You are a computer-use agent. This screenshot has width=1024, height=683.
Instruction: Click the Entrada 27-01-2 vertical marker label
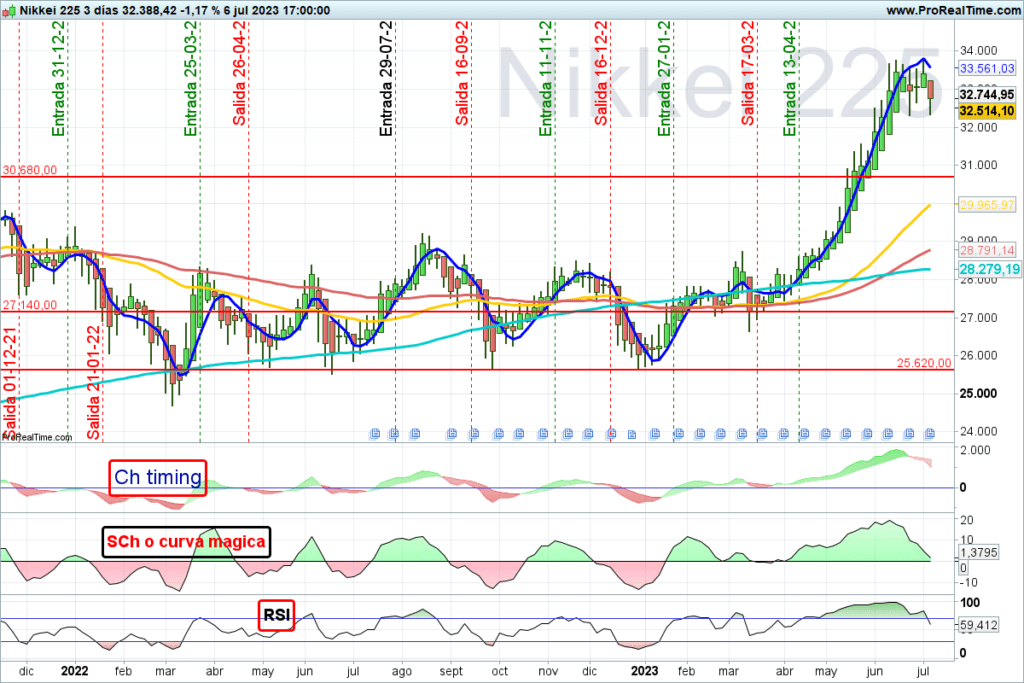click(x=664, y=78)
